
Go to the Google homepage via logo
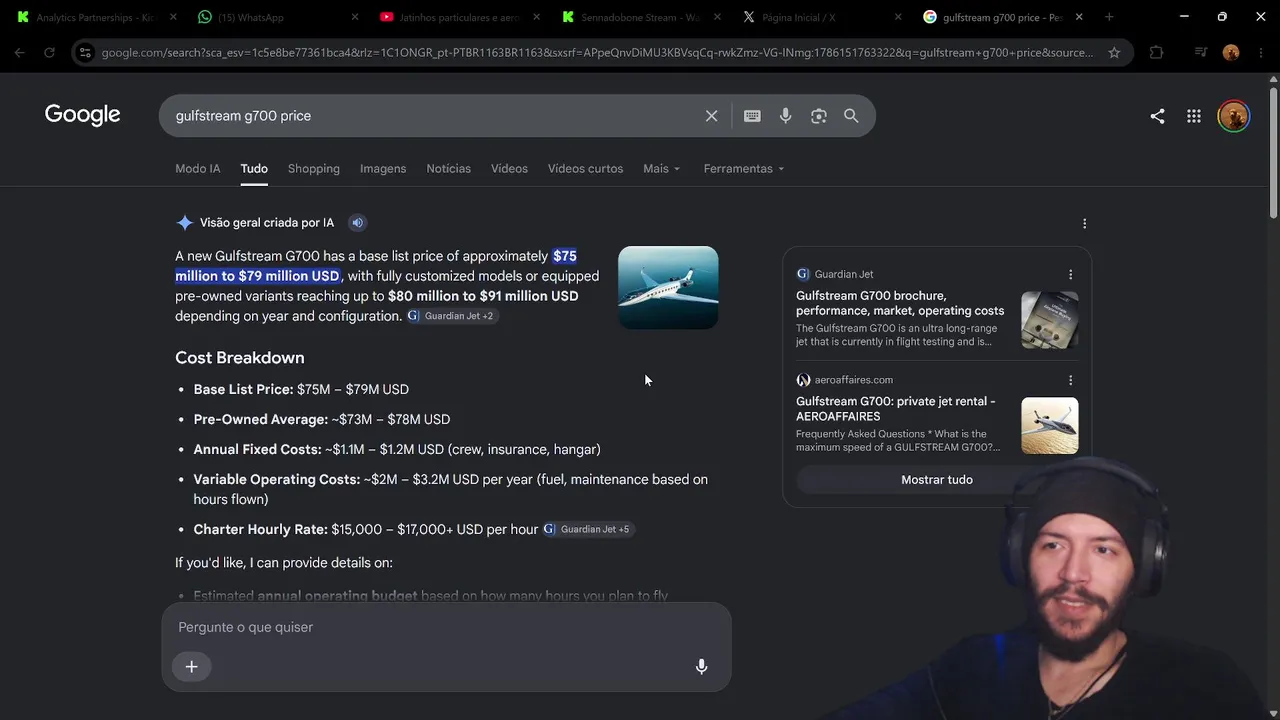[x=82, y=115]
